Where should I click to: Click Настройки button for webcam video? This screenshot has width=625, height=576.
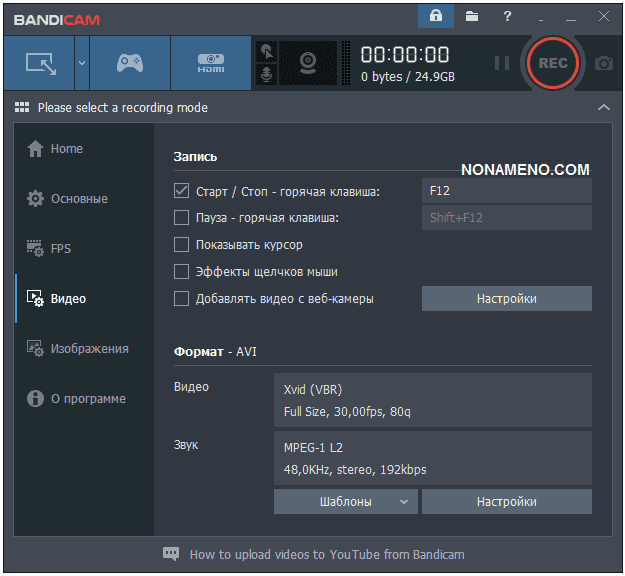506,298
